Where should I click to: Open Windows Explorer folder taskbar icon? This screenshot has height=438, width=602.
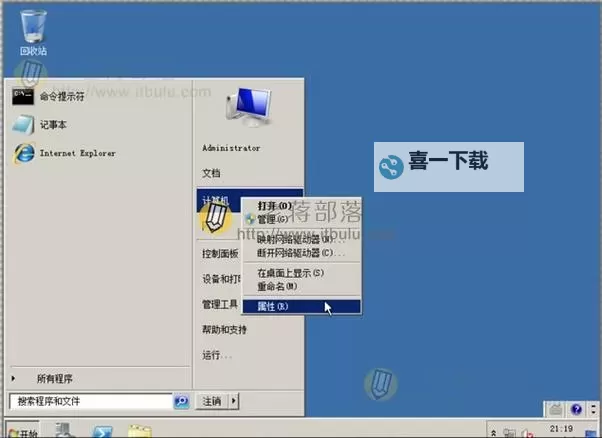pyautogui.click(x=140, y=431)
